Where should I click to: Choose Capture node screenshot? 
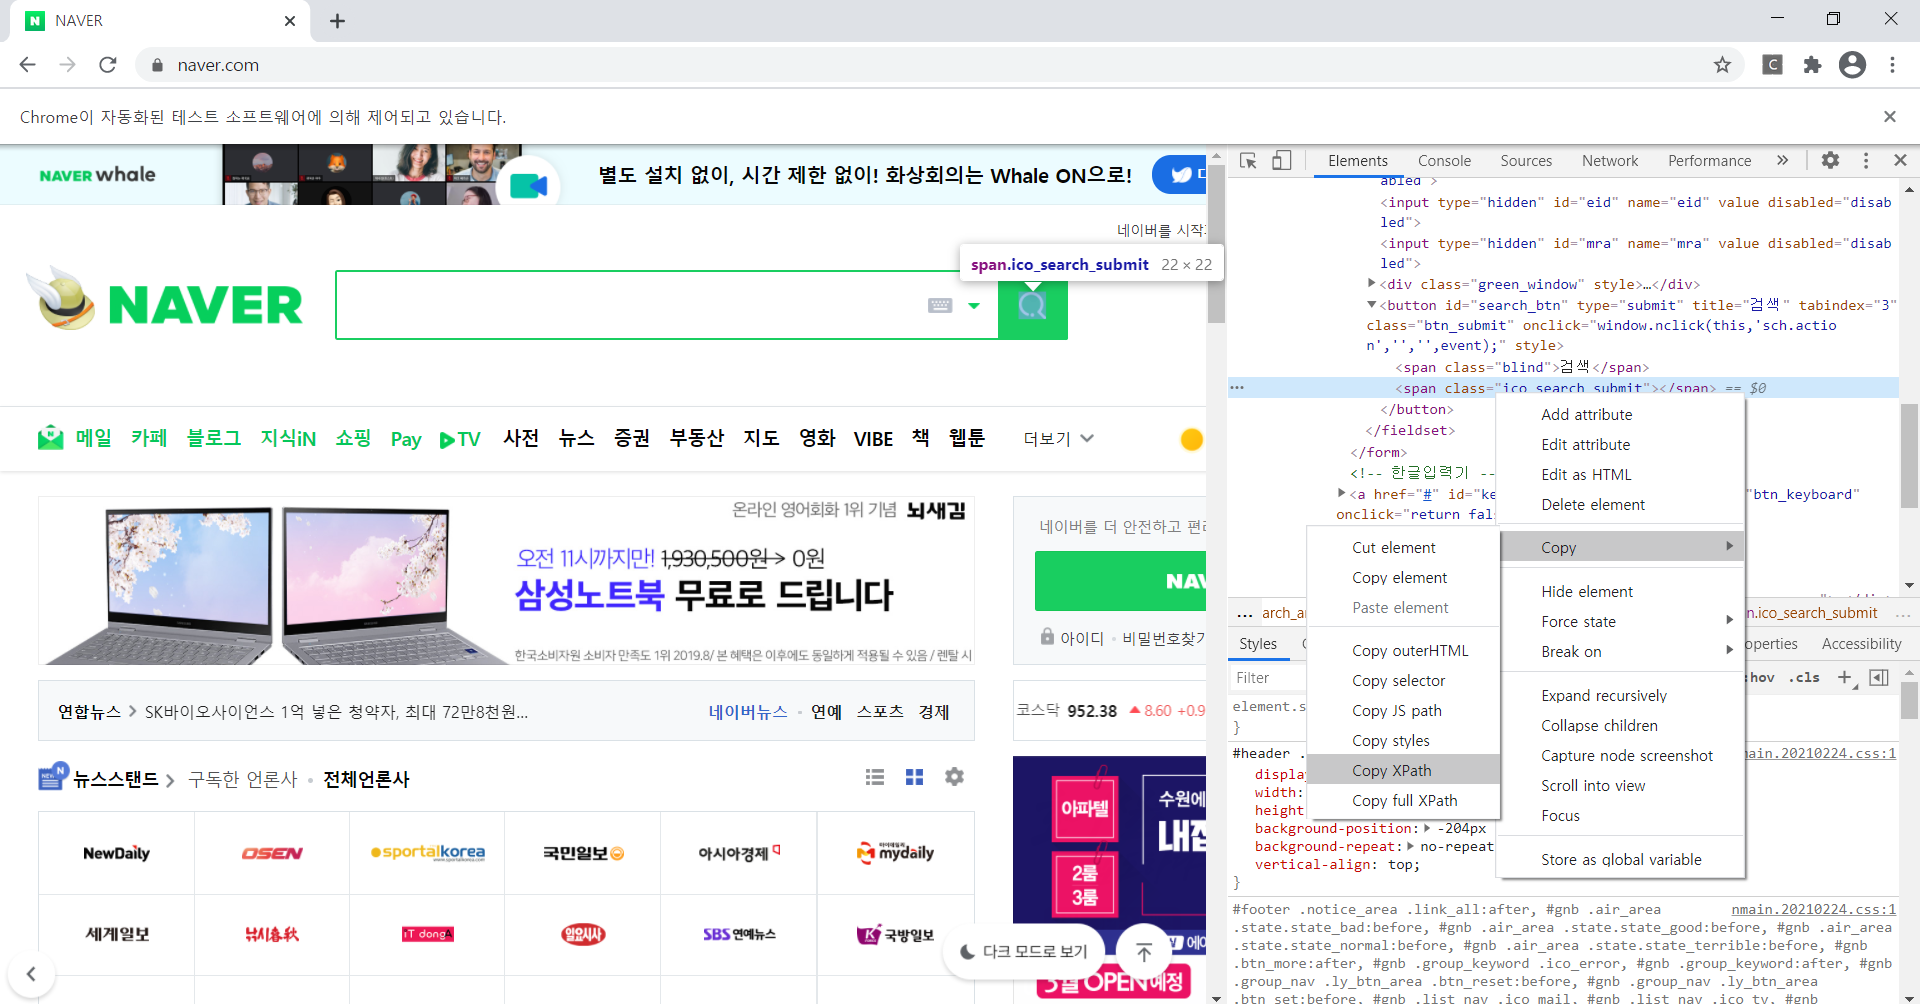coord(1620,755)
